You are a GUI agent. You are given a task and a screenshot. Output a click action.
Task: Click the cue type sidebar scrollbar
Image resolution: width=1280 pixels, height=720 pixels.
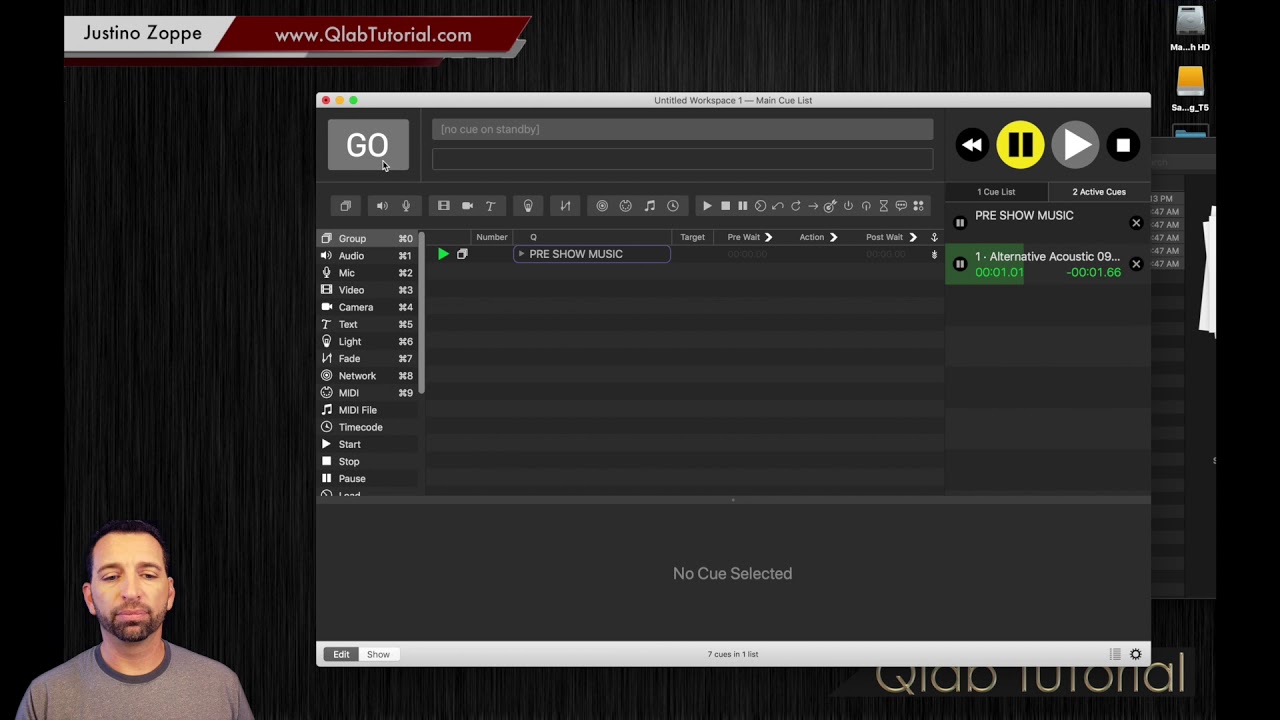tap(421, 313)
